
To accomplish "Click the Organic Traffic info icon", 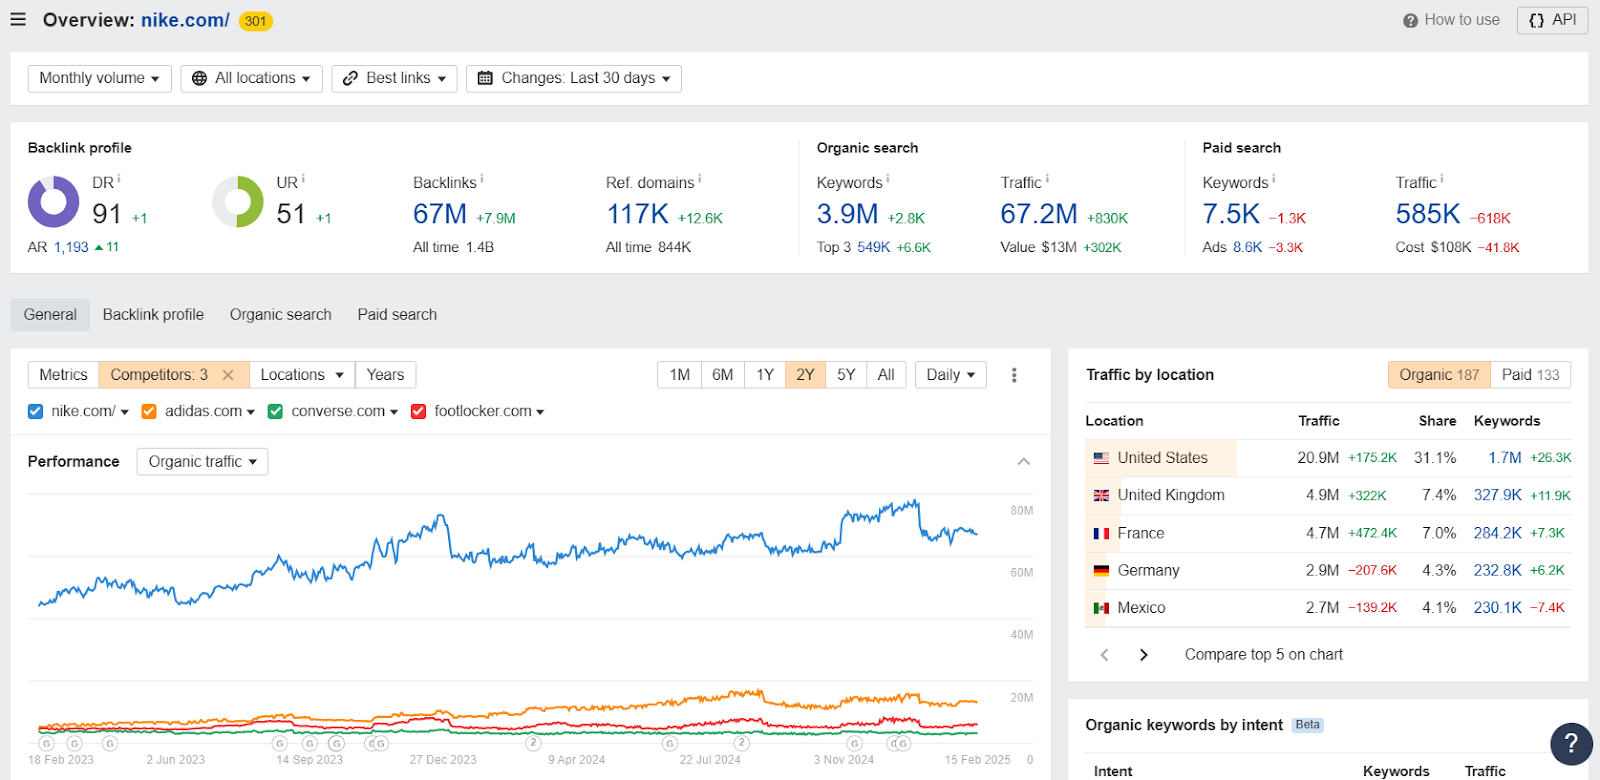I will [1047, 179].
